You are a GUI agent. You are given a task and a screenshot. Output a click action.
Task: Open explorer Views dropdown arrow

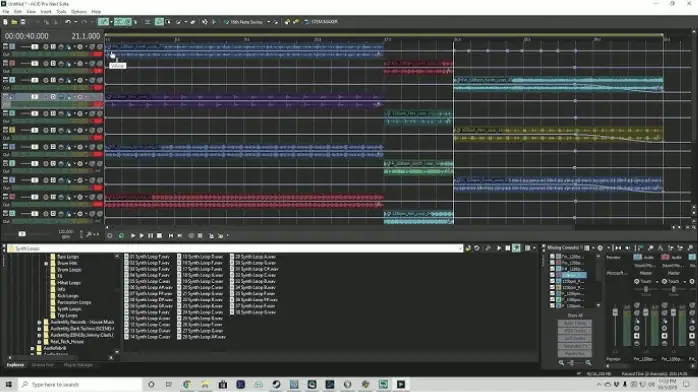coord(534,248)
